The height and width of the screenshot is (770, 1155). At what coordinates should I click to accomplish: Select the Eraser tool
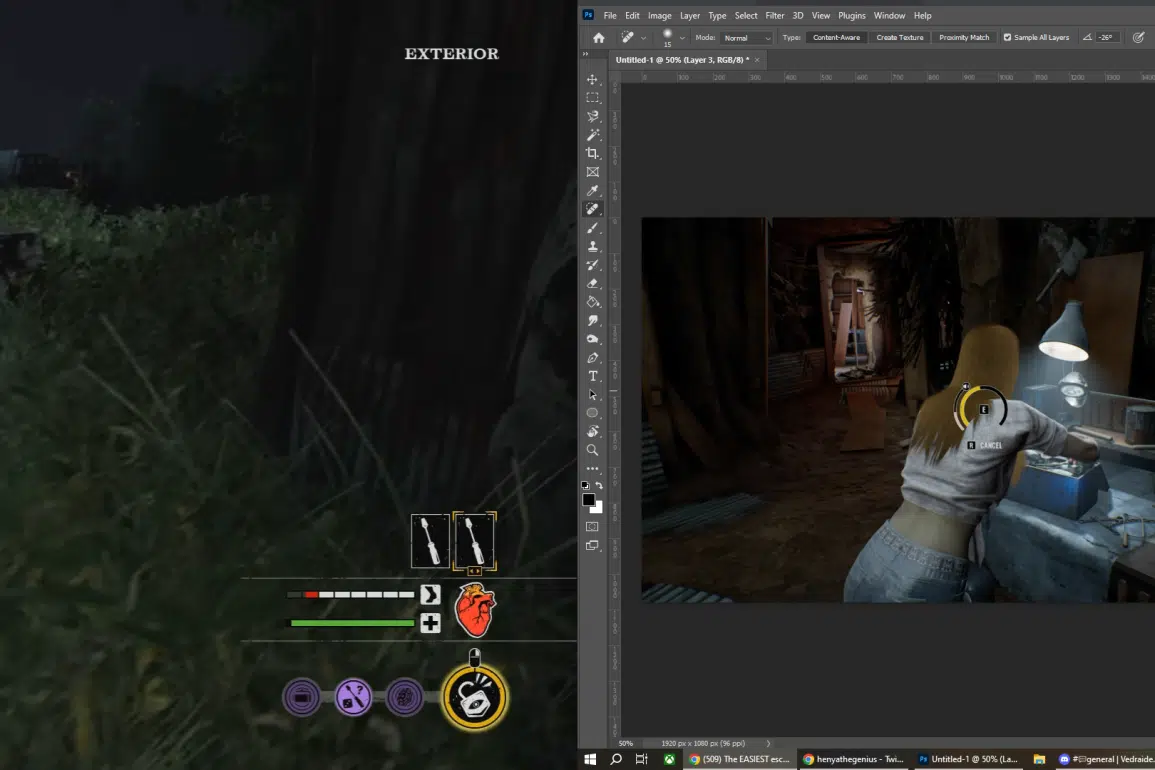592,283
